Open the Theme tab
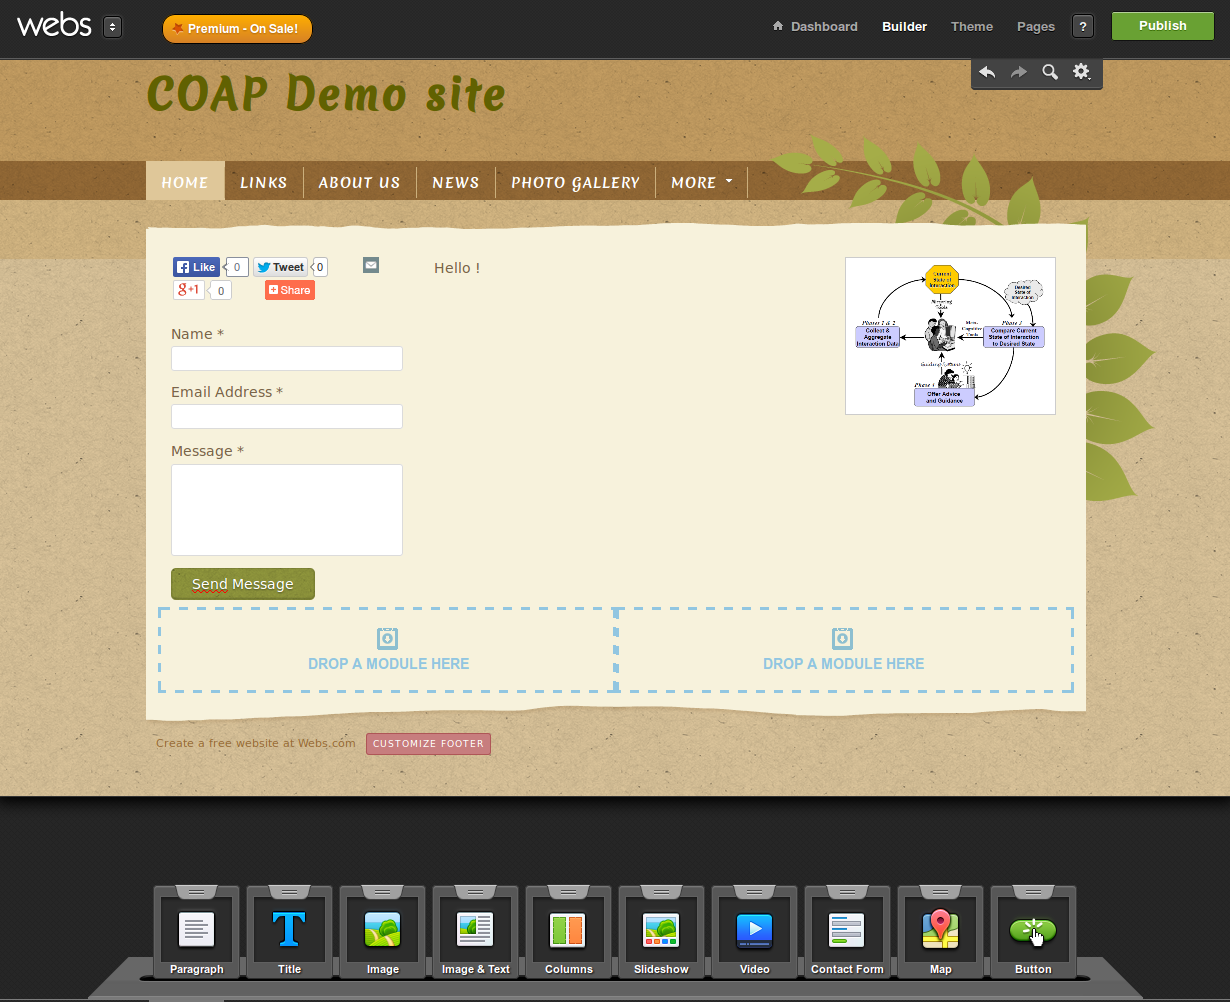The width and height of the screenshot is (1230, 1002). (971, 27)
